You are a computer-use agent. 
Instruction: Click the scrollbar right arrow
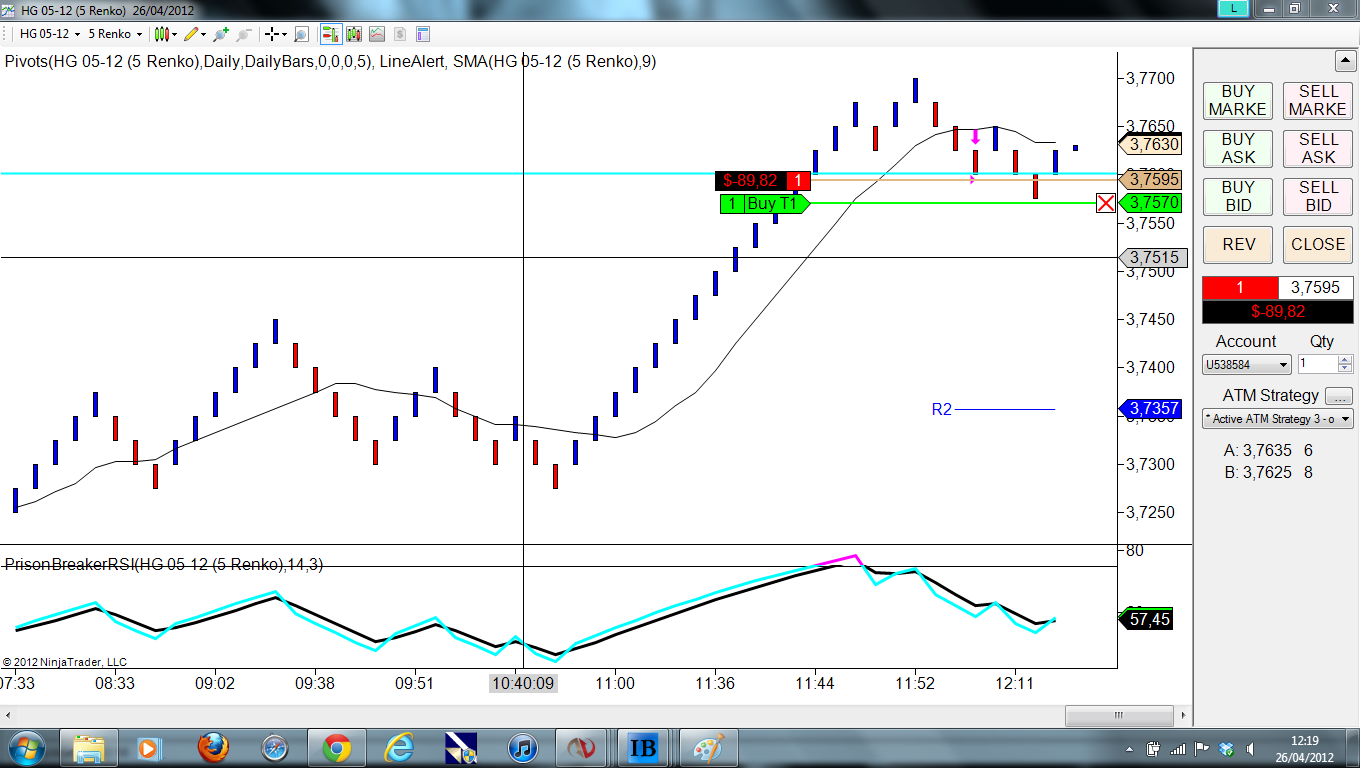pyautogui.click(x=1184, y=716)
